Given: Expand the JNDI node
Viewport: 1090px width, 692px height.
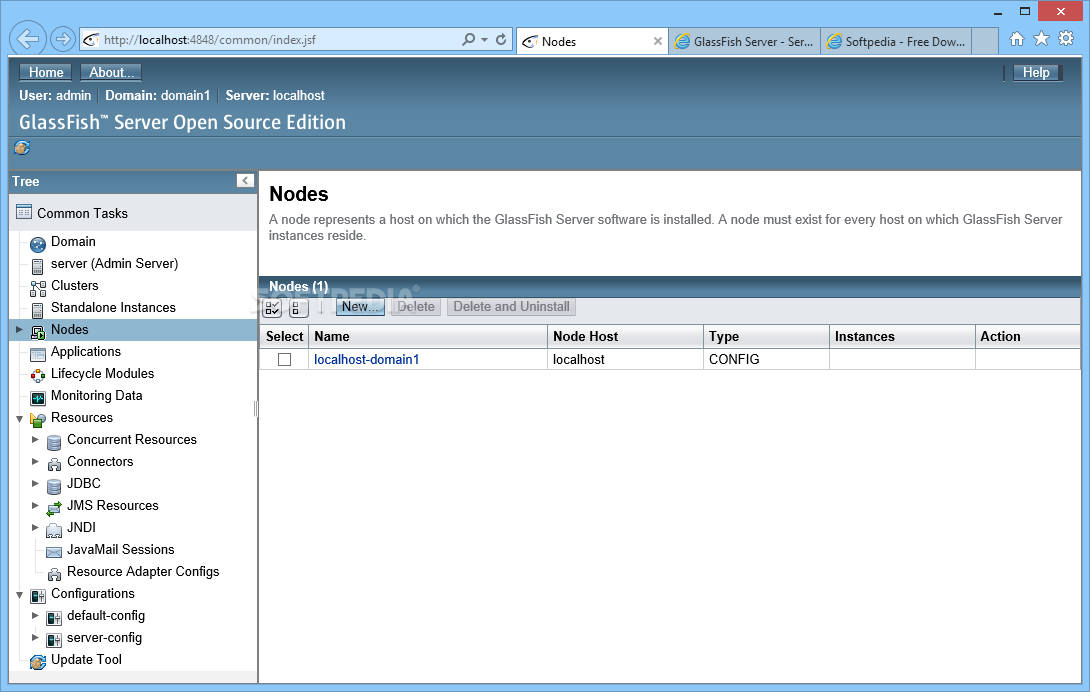Looking at the screenshot, I should tap(35, 527).
